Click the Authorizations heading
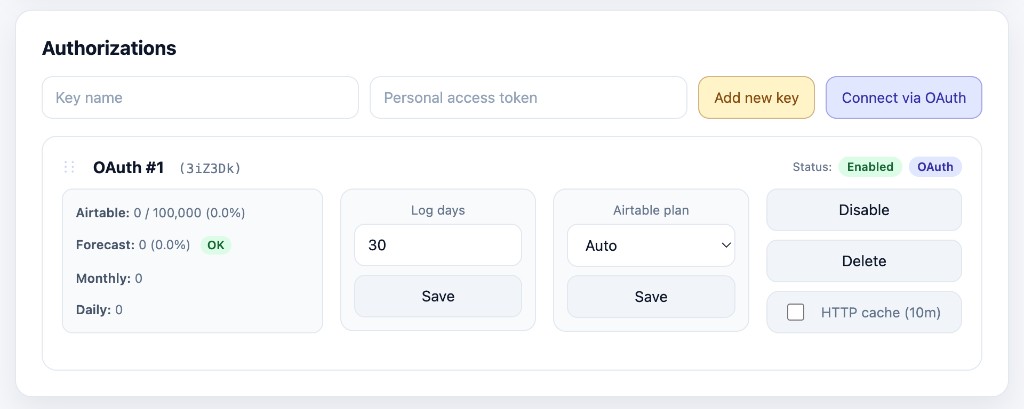The height and width of the screenshot is (409, 1024). point(109,47)
